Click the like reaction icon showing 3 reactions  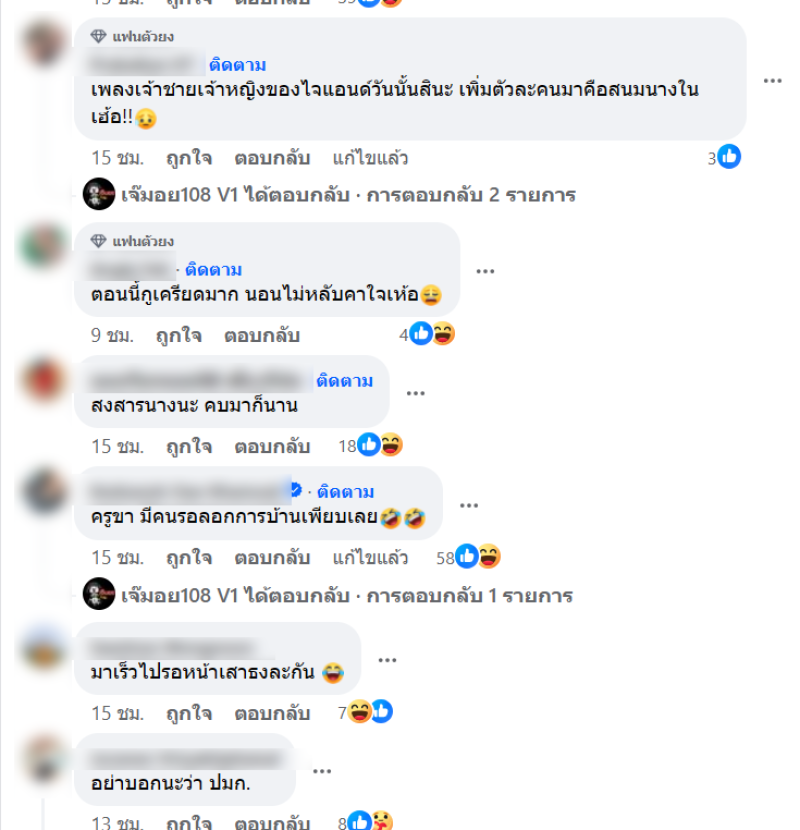coord(730,157)
